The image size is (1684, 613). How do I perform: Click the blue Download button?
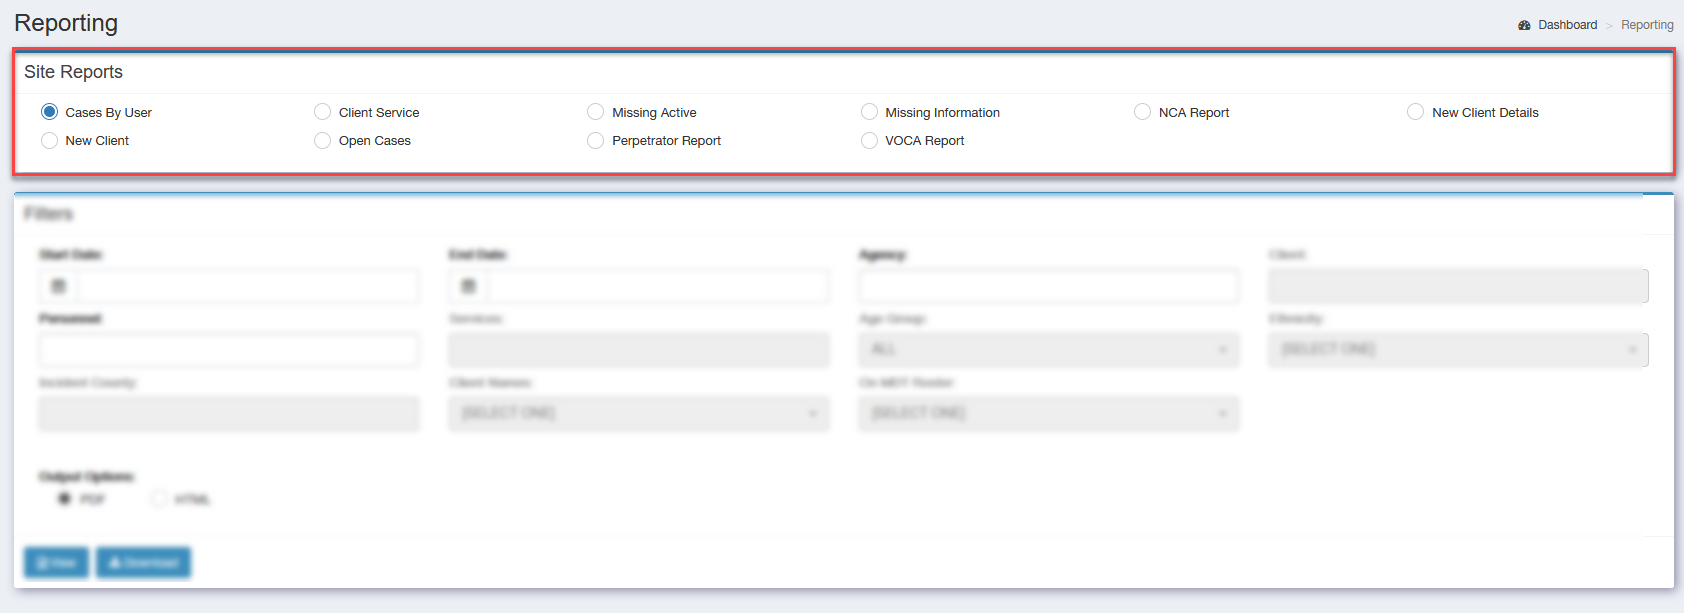pos(143,563)
